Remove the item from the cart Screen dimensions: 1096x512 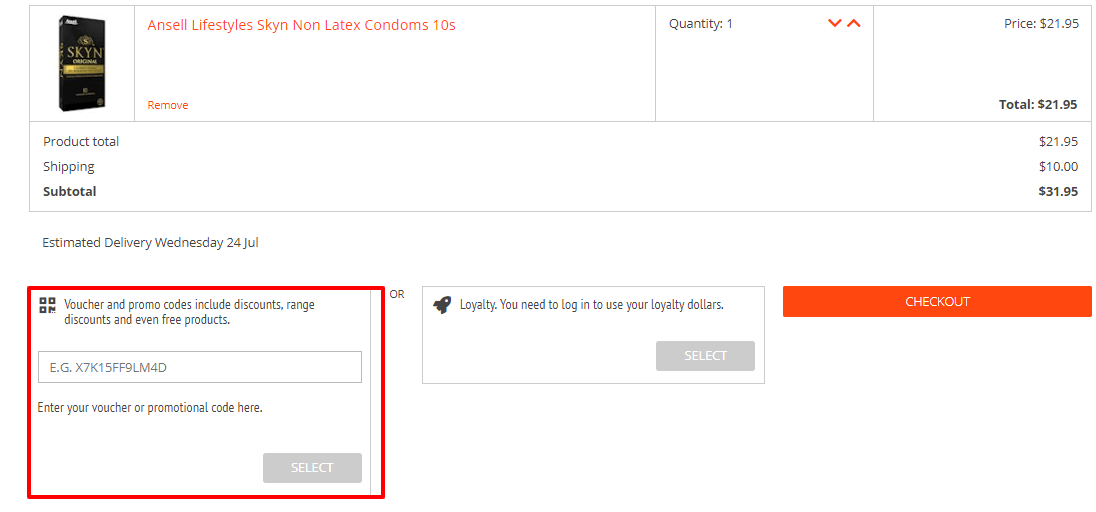168,105
